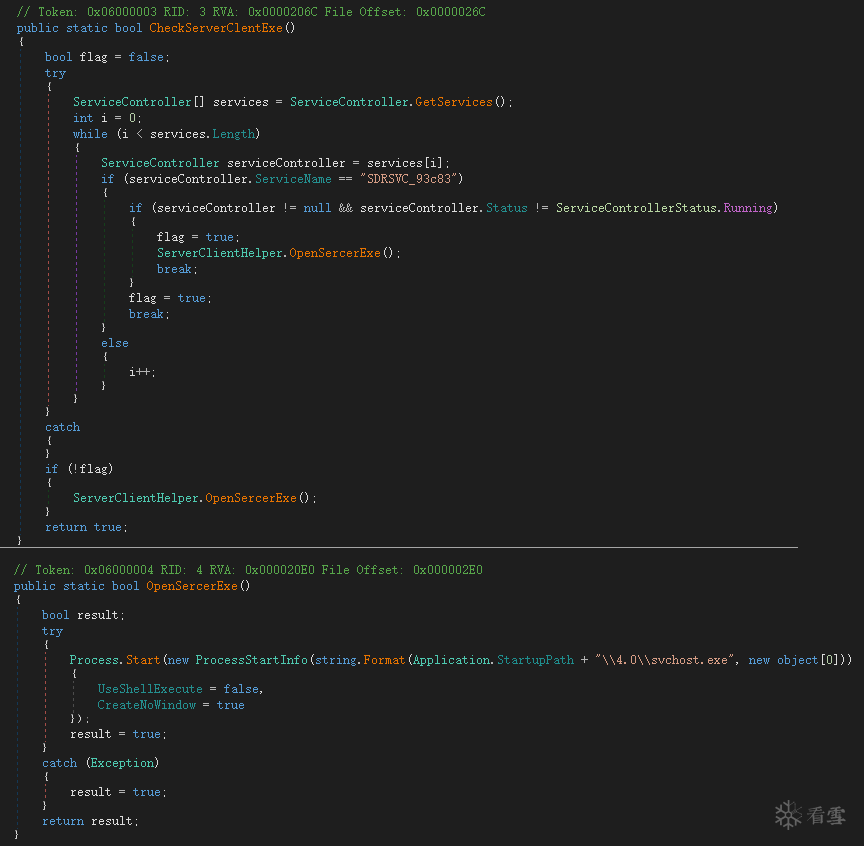Screen dimensions: 864x846
Task: Click the CreateNoWindow property
Action: tap(147, 705)
